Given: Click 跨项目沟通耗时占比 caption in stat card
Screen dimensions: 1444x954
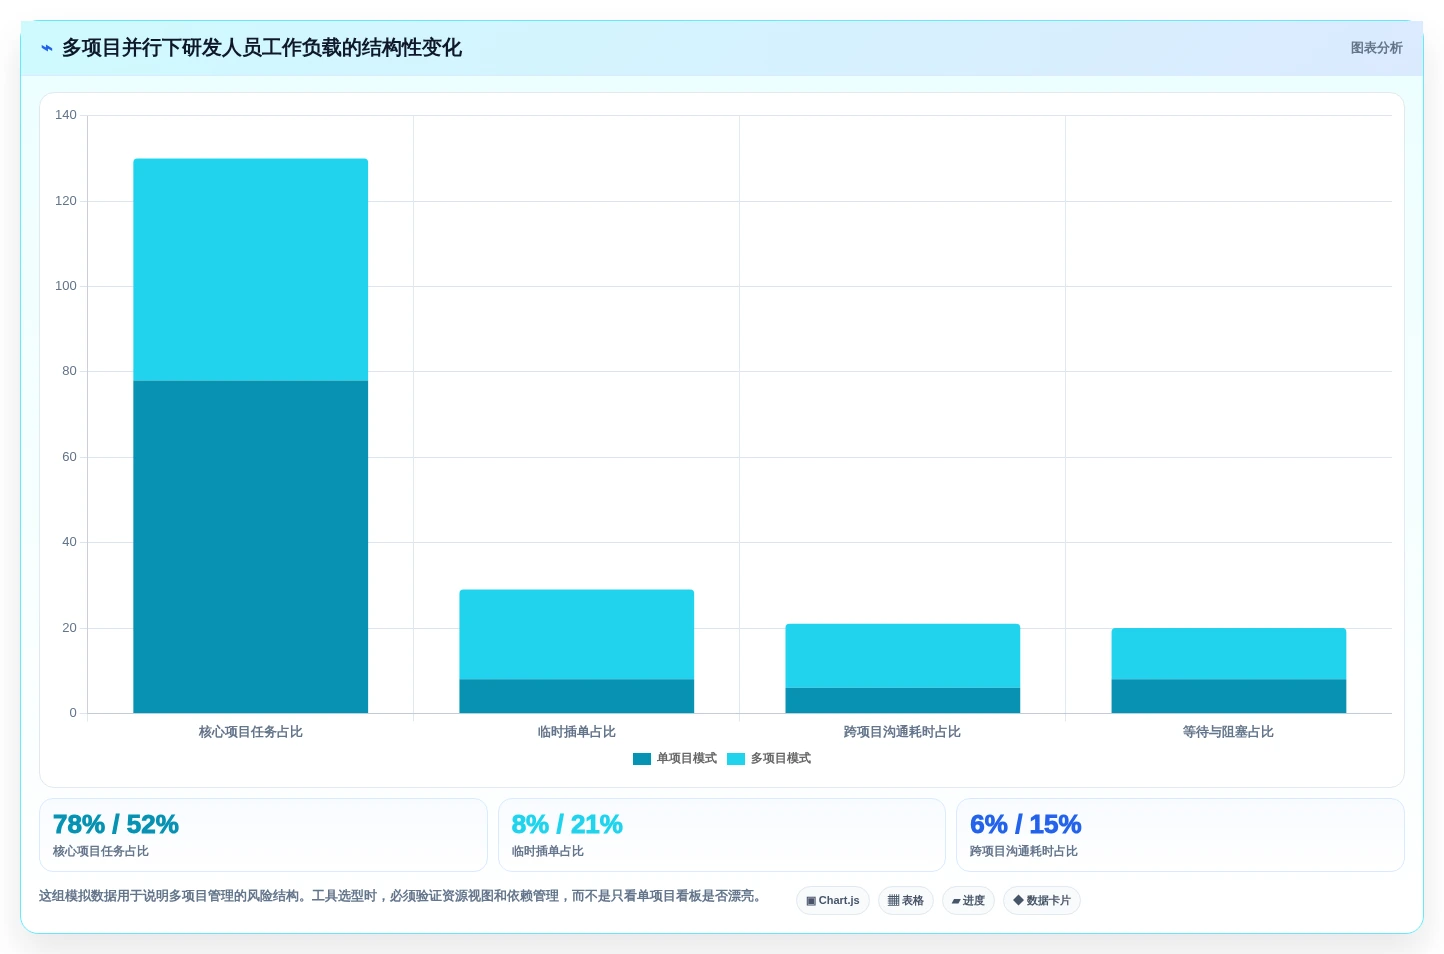Looking at the screenshot, I should coord(1024,852).
